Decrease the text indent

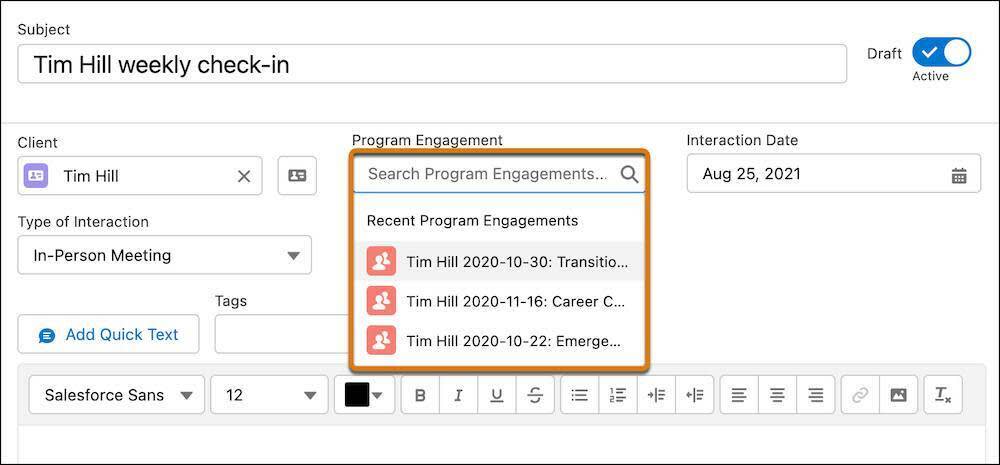pos(695,395)
